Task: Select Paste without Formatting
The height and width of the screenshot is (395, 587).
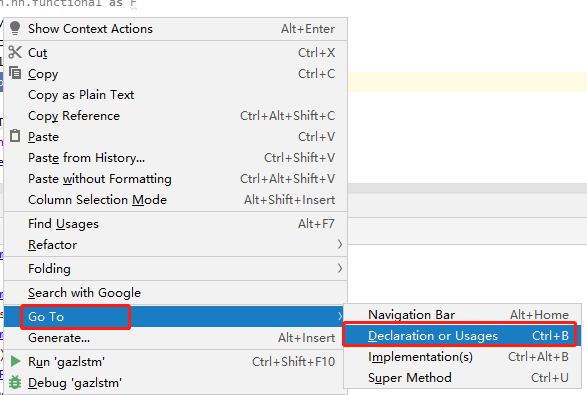Action: (x=176, y=179)
